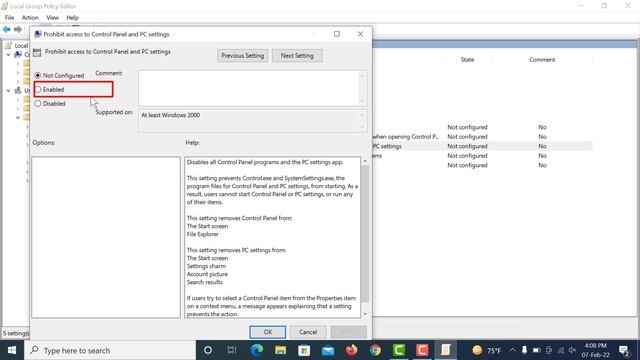Click the Cancel button

pyautogui.click(x=308, y=332)
